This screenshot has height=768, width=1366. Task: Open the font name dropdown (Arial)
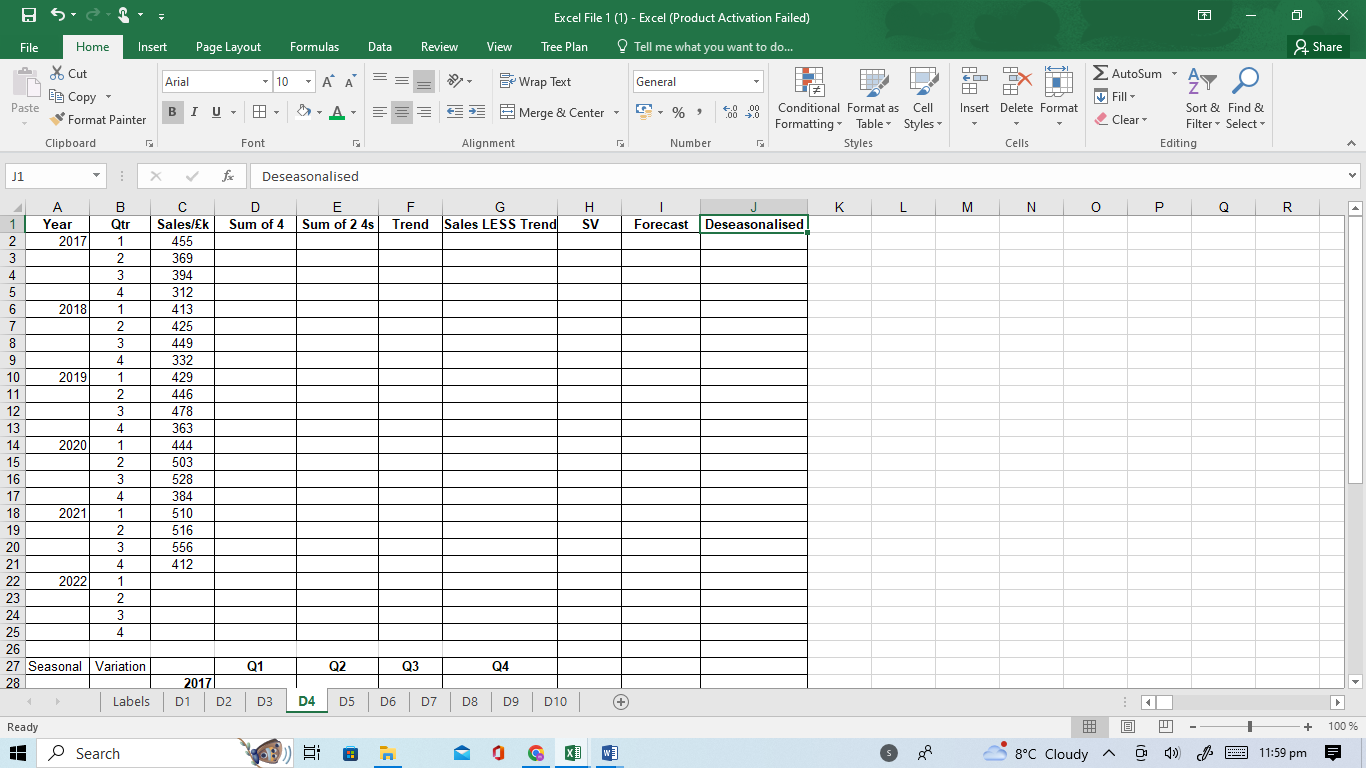point(266,82)
